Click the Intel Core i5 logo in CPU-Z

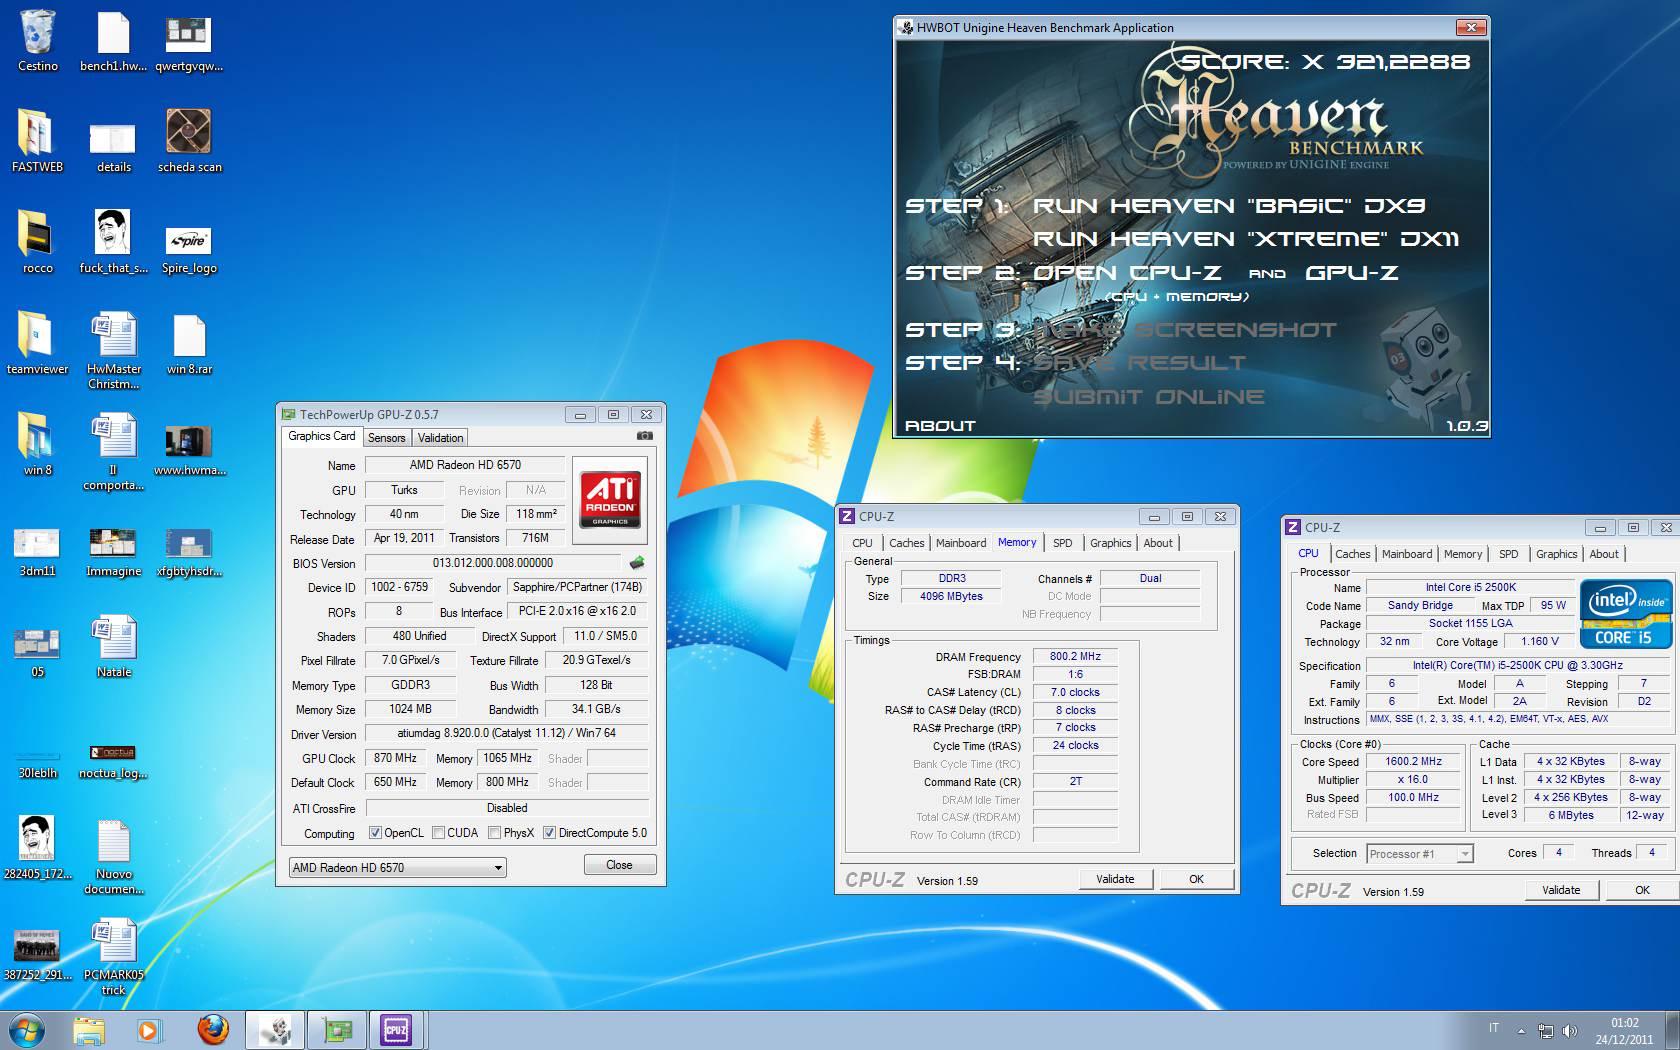pos(1625,613)
